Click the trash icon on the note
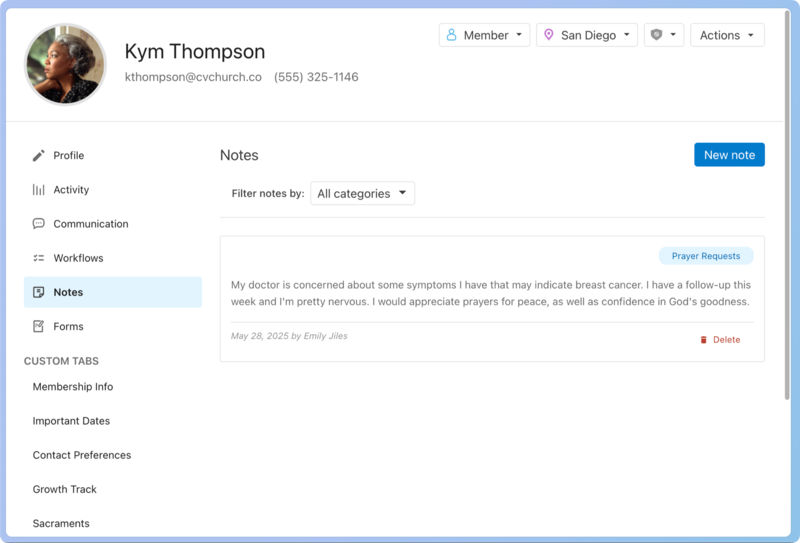 [x=703, y=340]
